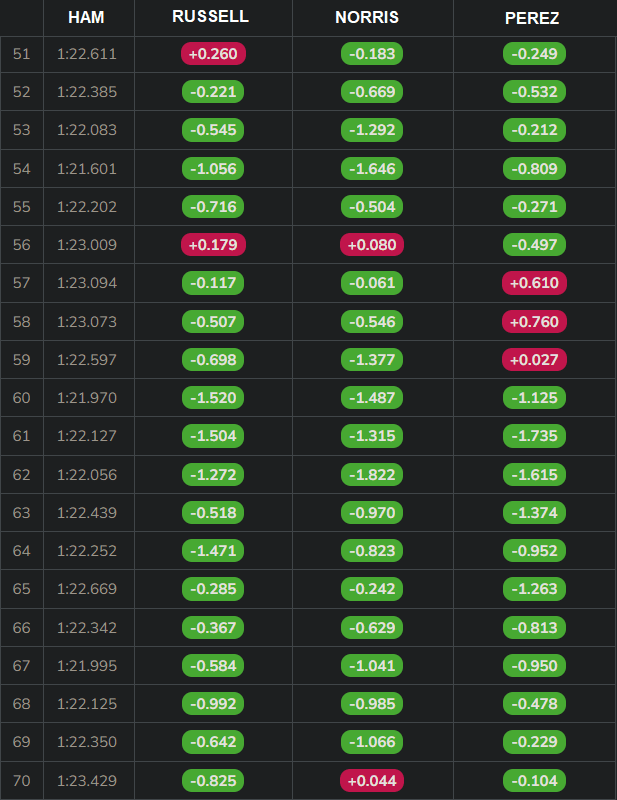Image resolution: width=617 pixels, height=800 pixels.
Task: Select the red +0.610 Perez delta badge
Action: [x=534, y=284]
